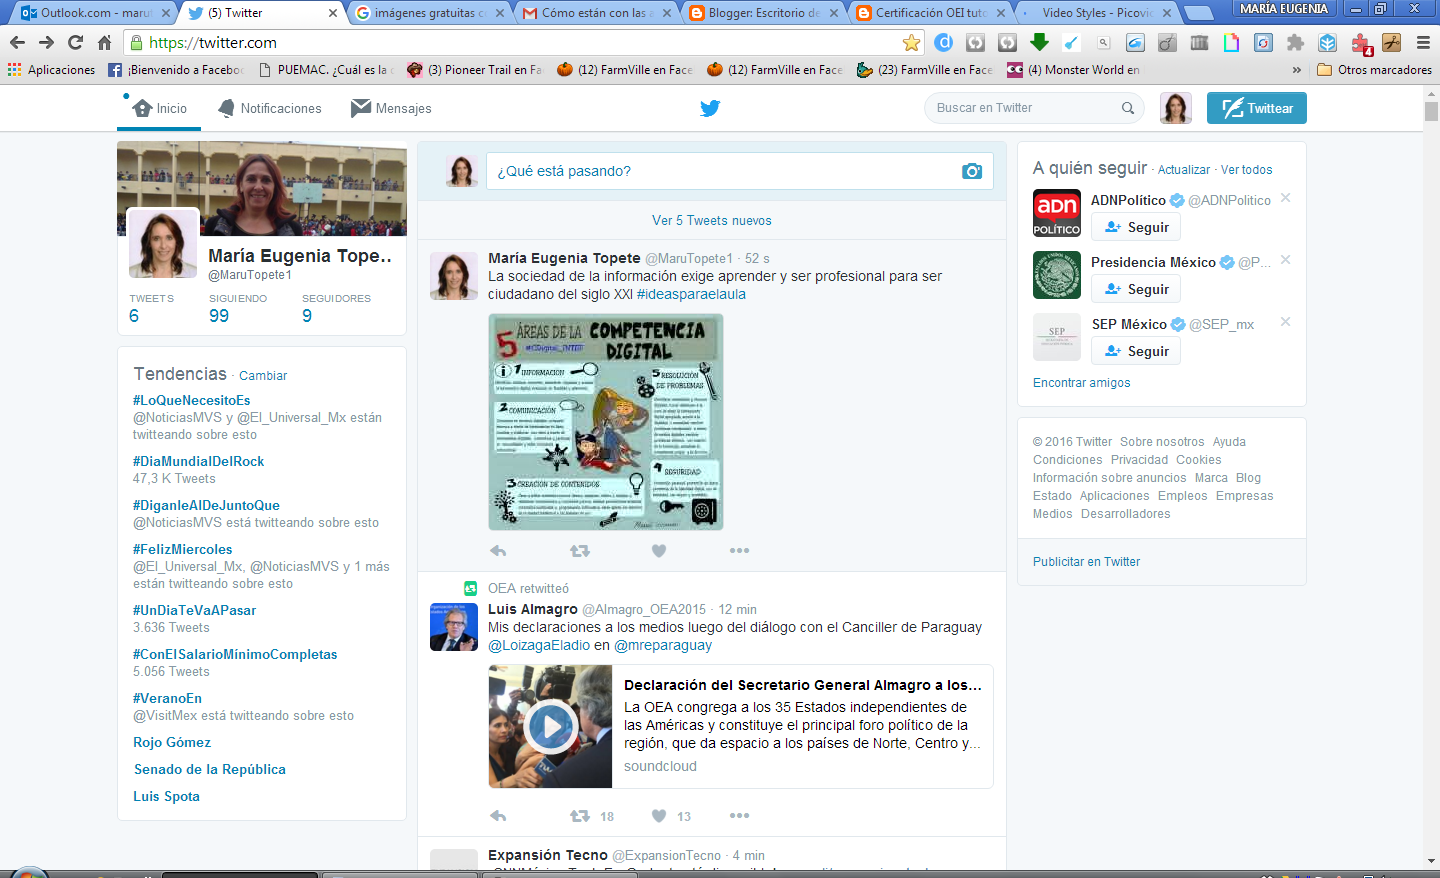Click the page vertical scrollbar thumb
The height and width of the screenshot is (878, 1440).
coord(1432,111)
